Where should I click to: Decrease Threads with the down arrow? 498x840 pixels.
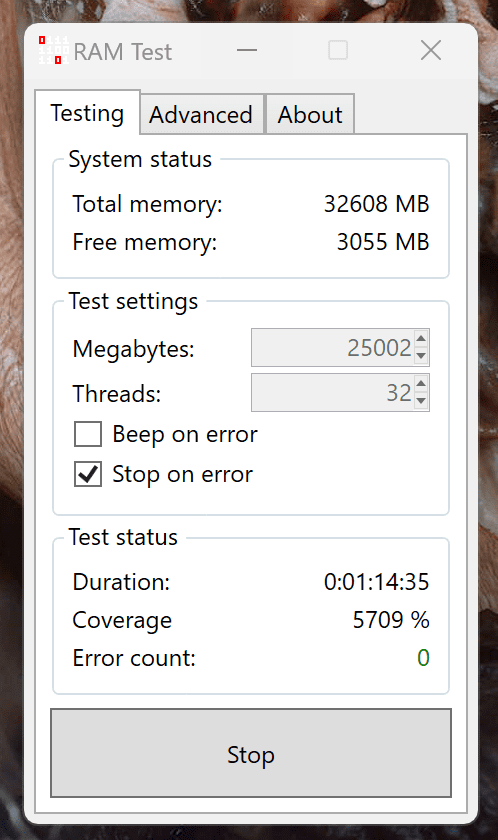click(421, 400)
